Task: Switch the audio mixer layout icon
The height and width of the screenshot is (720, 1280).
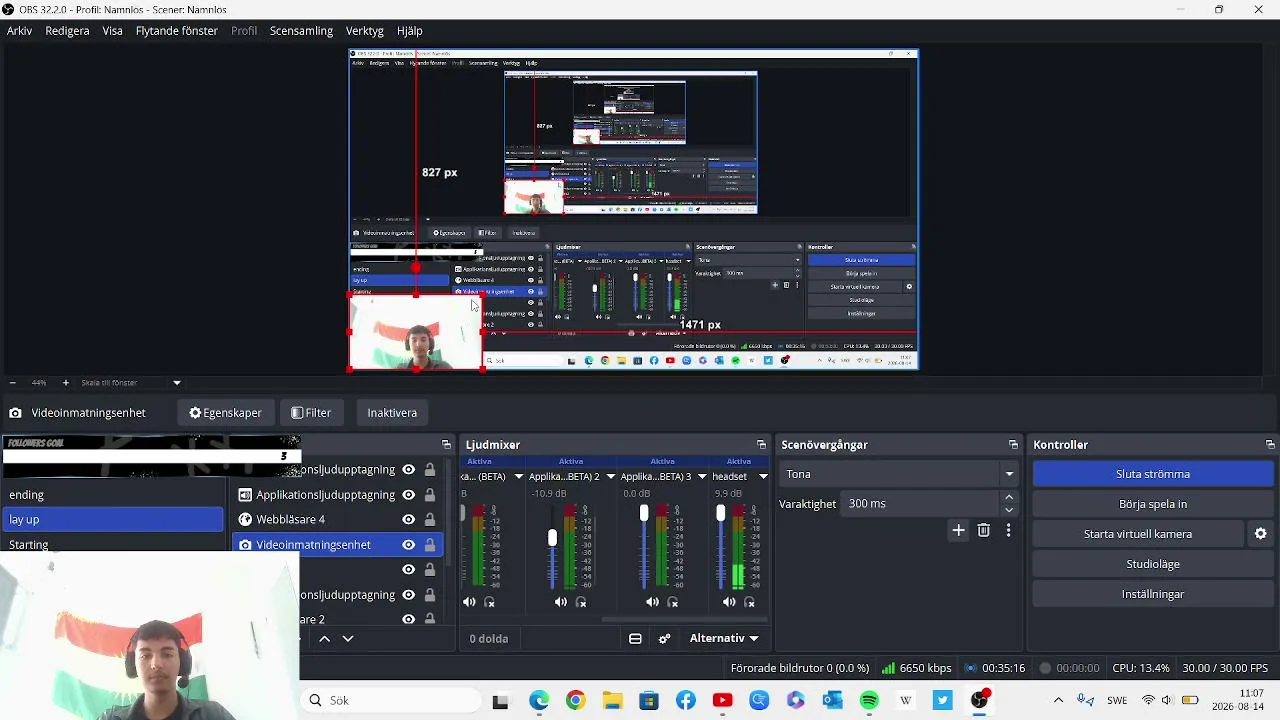Action: [635, 638]
